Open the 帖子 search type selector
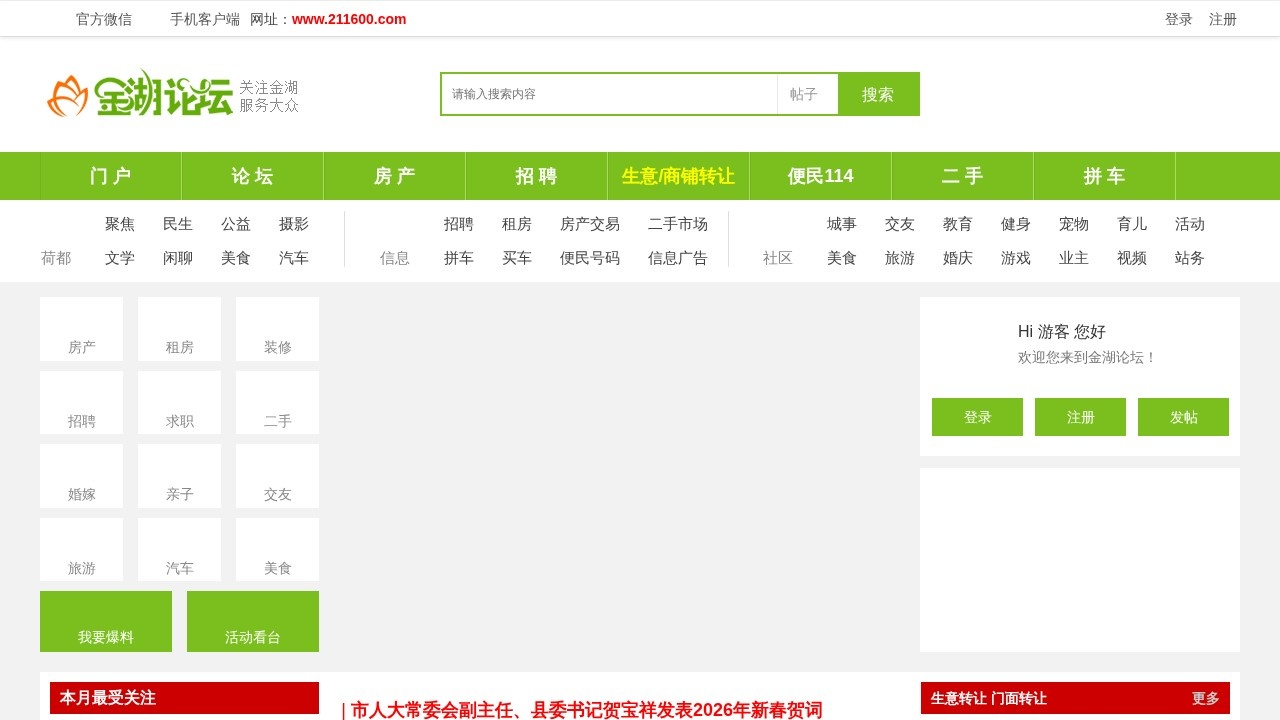The width and height of the screenshot is (1280, 720). pos(807,94)
